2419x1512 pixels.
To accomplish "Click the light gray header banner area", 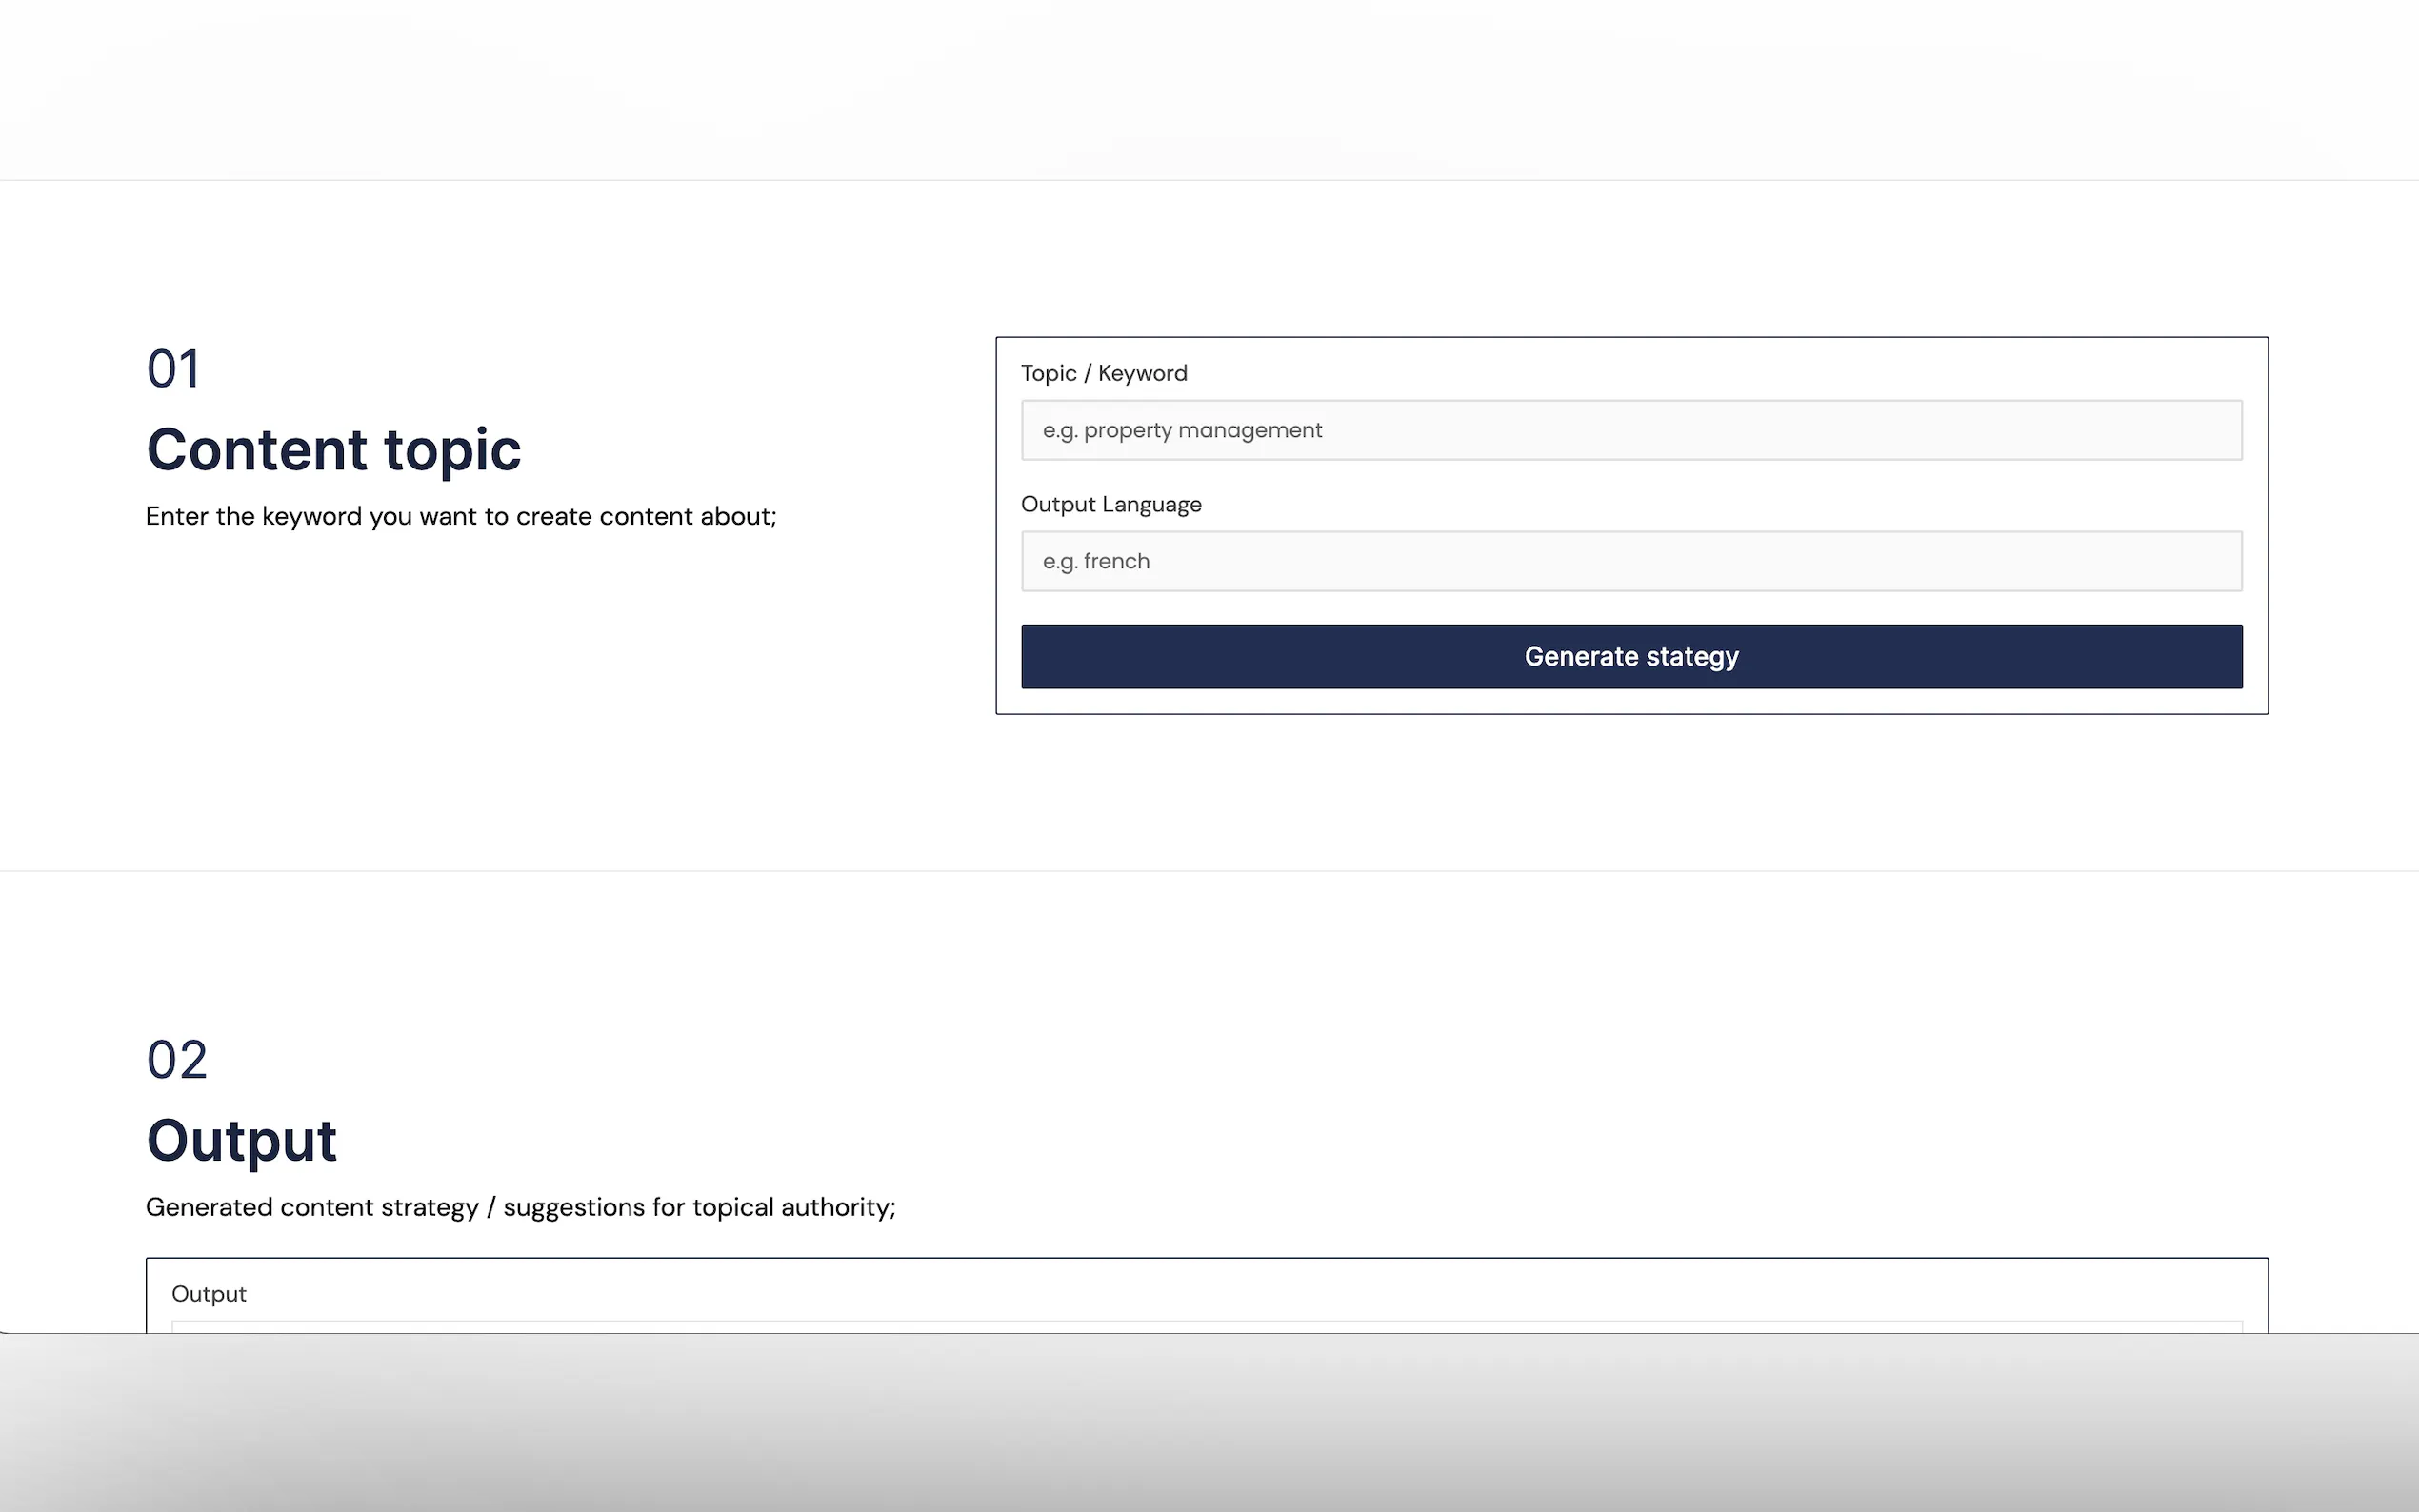I will coord(1208,90).
